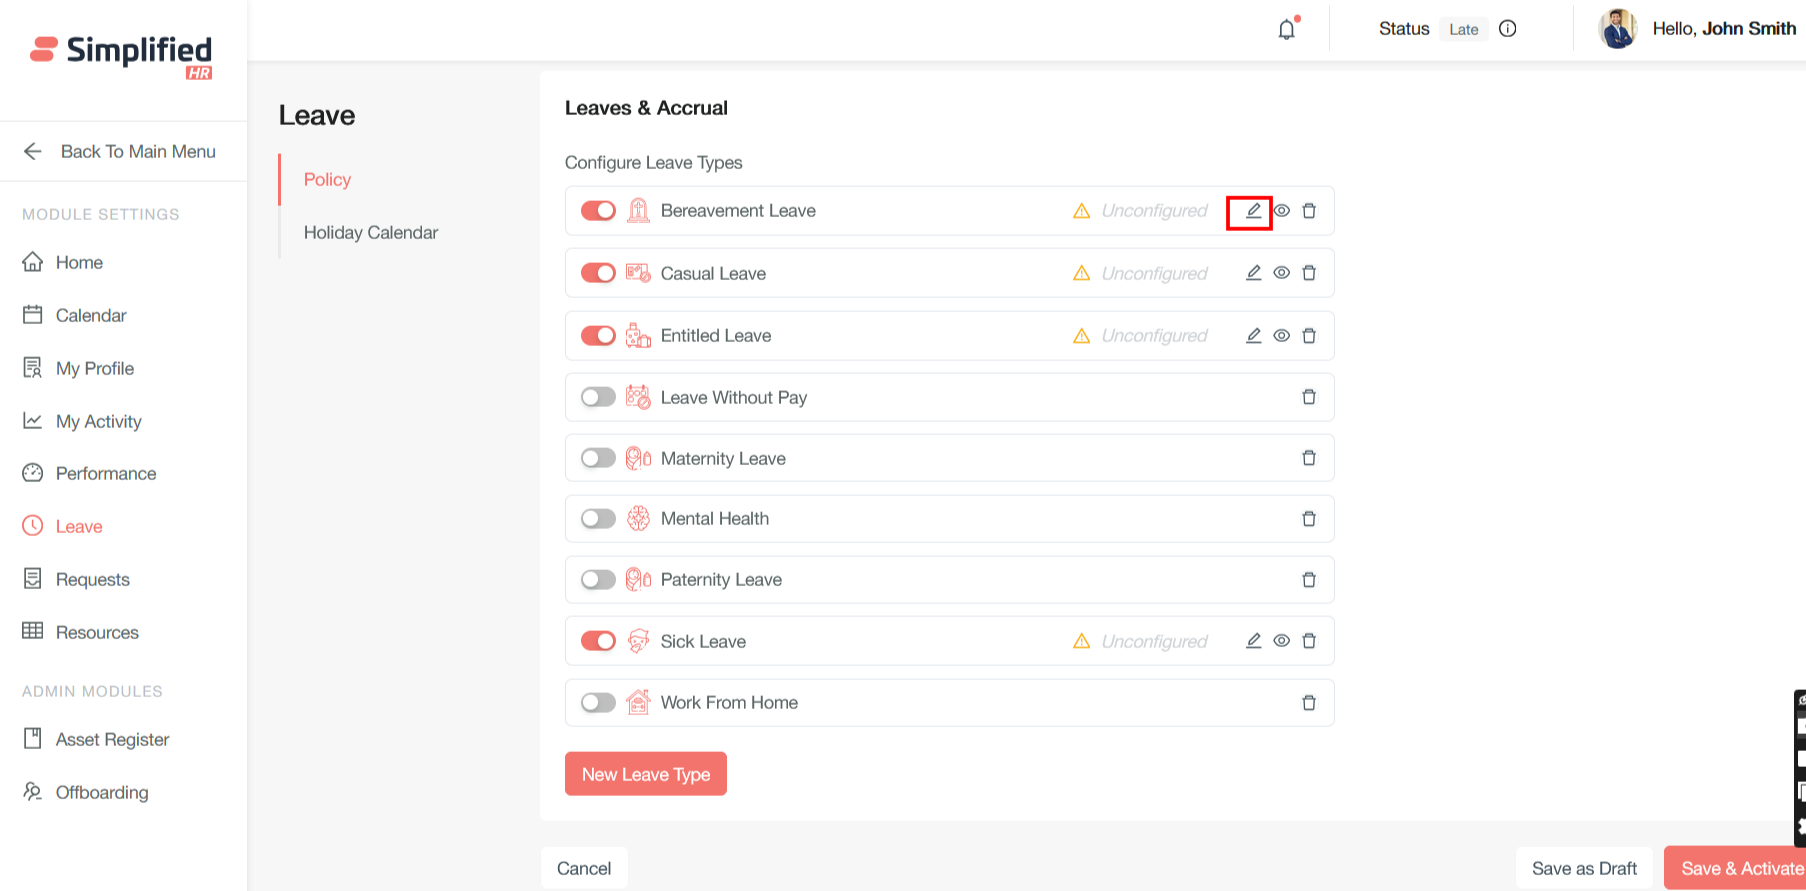Go to Asset Register module
Viewport: 1806px width, 891px height.
(x=112, y=740)
